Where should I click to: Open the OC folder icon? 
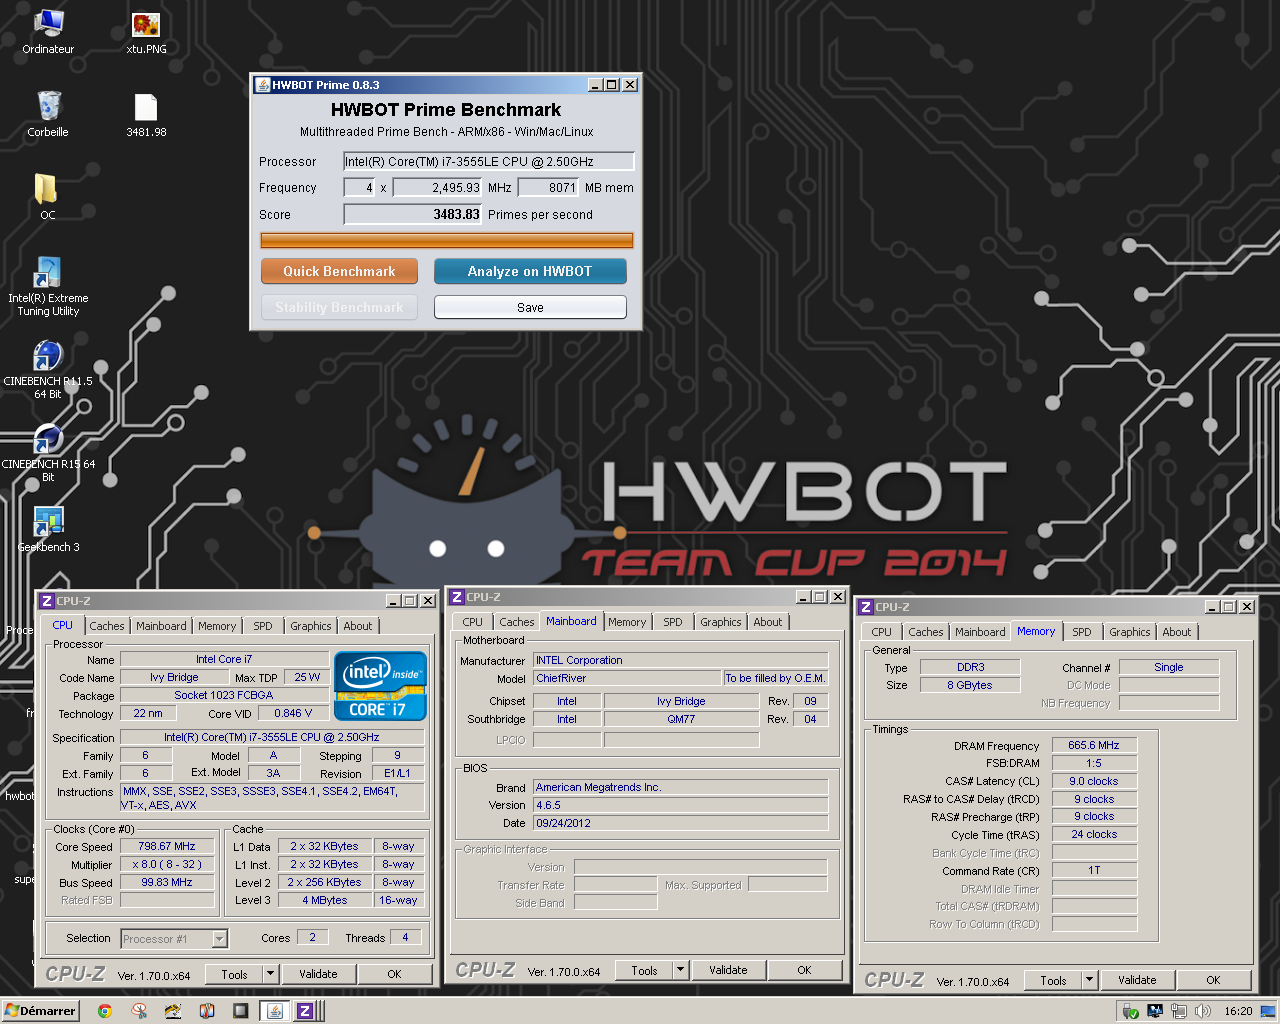point(47,196)
